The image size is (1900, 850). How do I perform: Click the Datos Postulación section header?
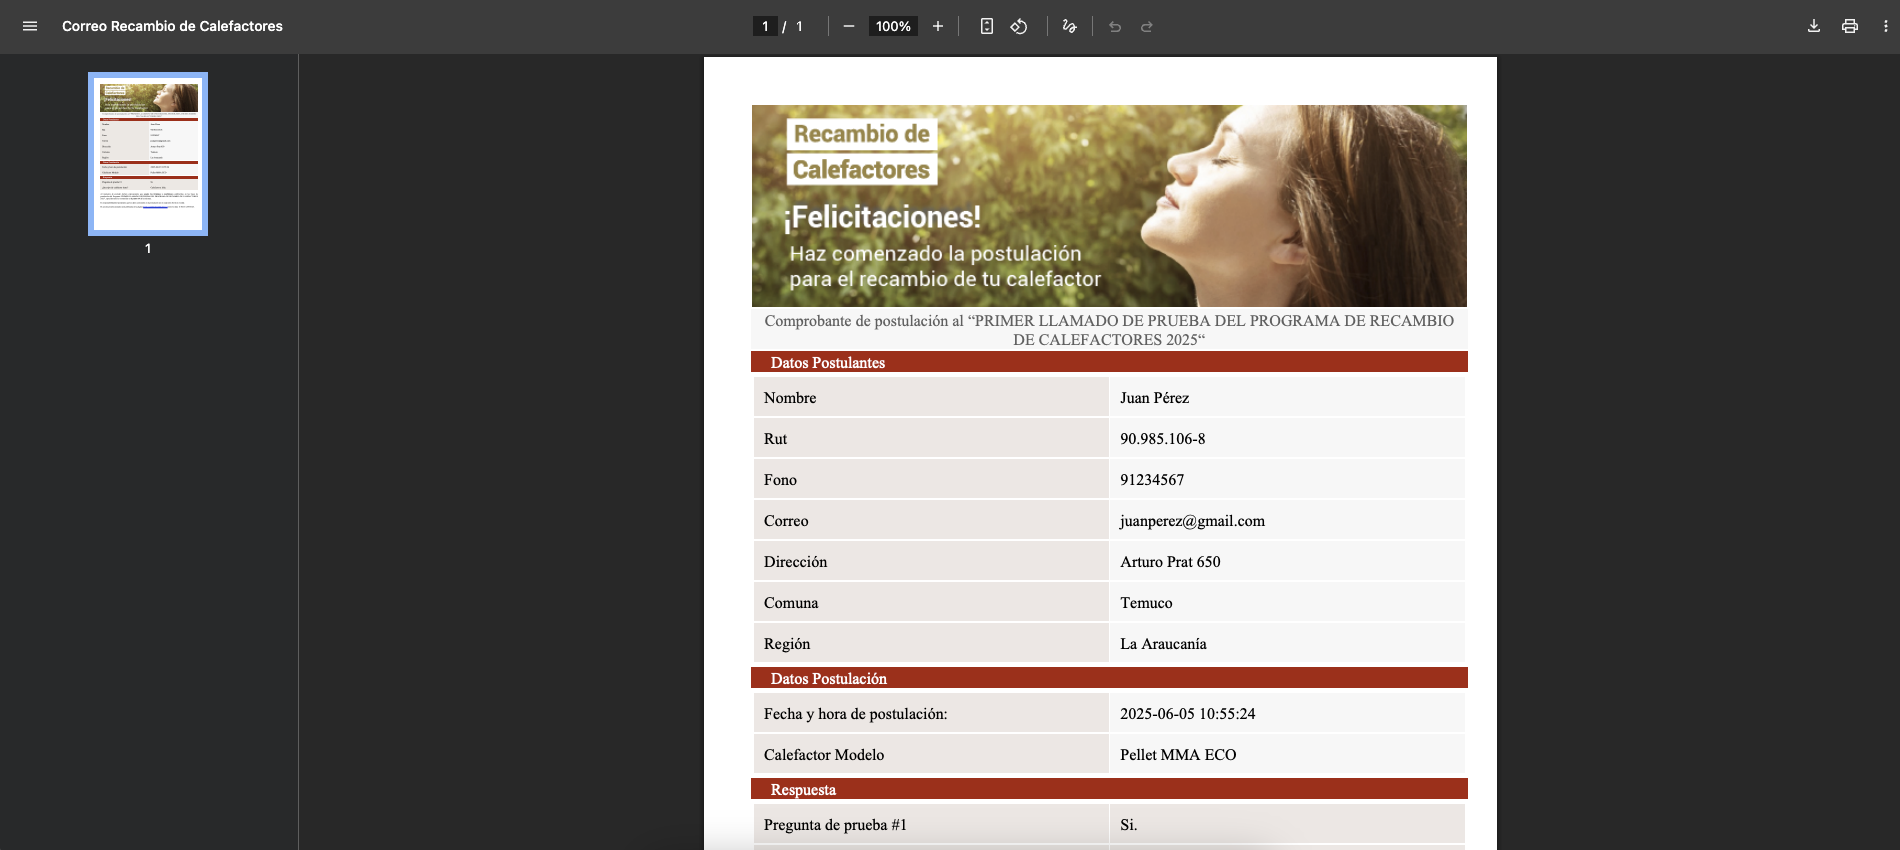(1109, 678)
